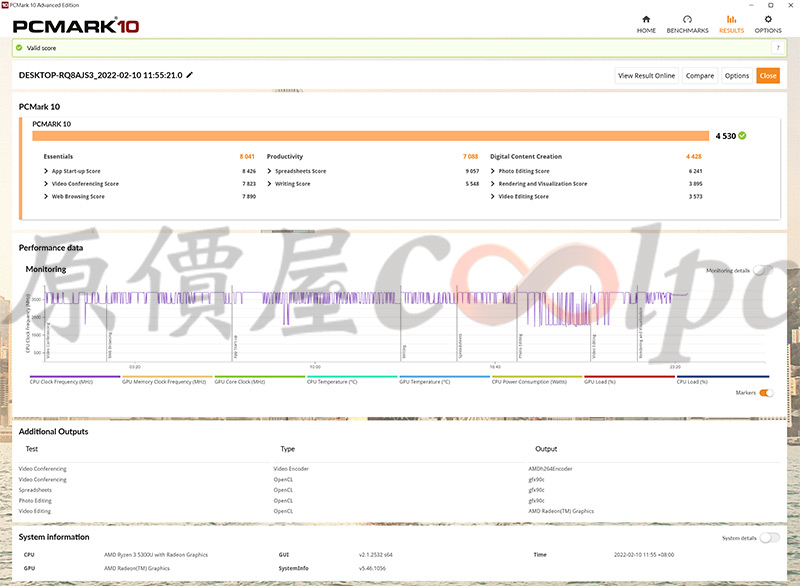Click the Compare button

point(699,75)
